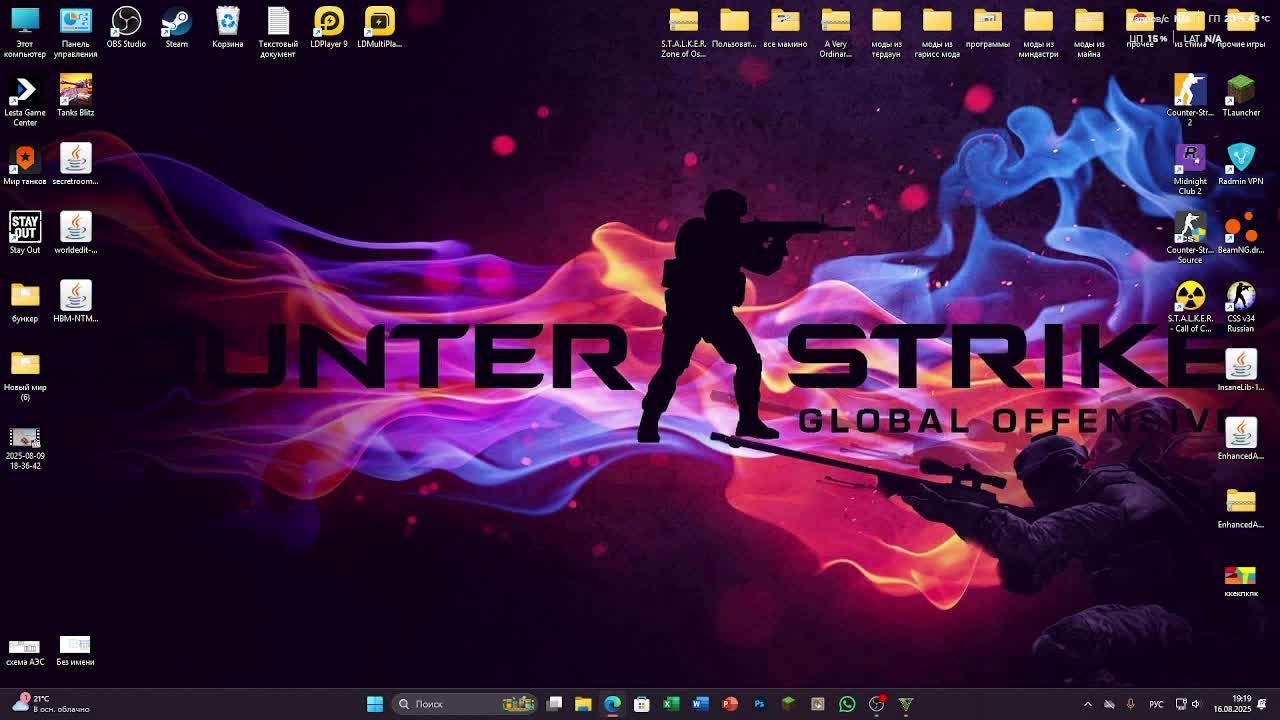Viewport: 1280px width, 720px height.
Task: Select the Midnight Club 2 shortcut
Action: (1190, 169)
